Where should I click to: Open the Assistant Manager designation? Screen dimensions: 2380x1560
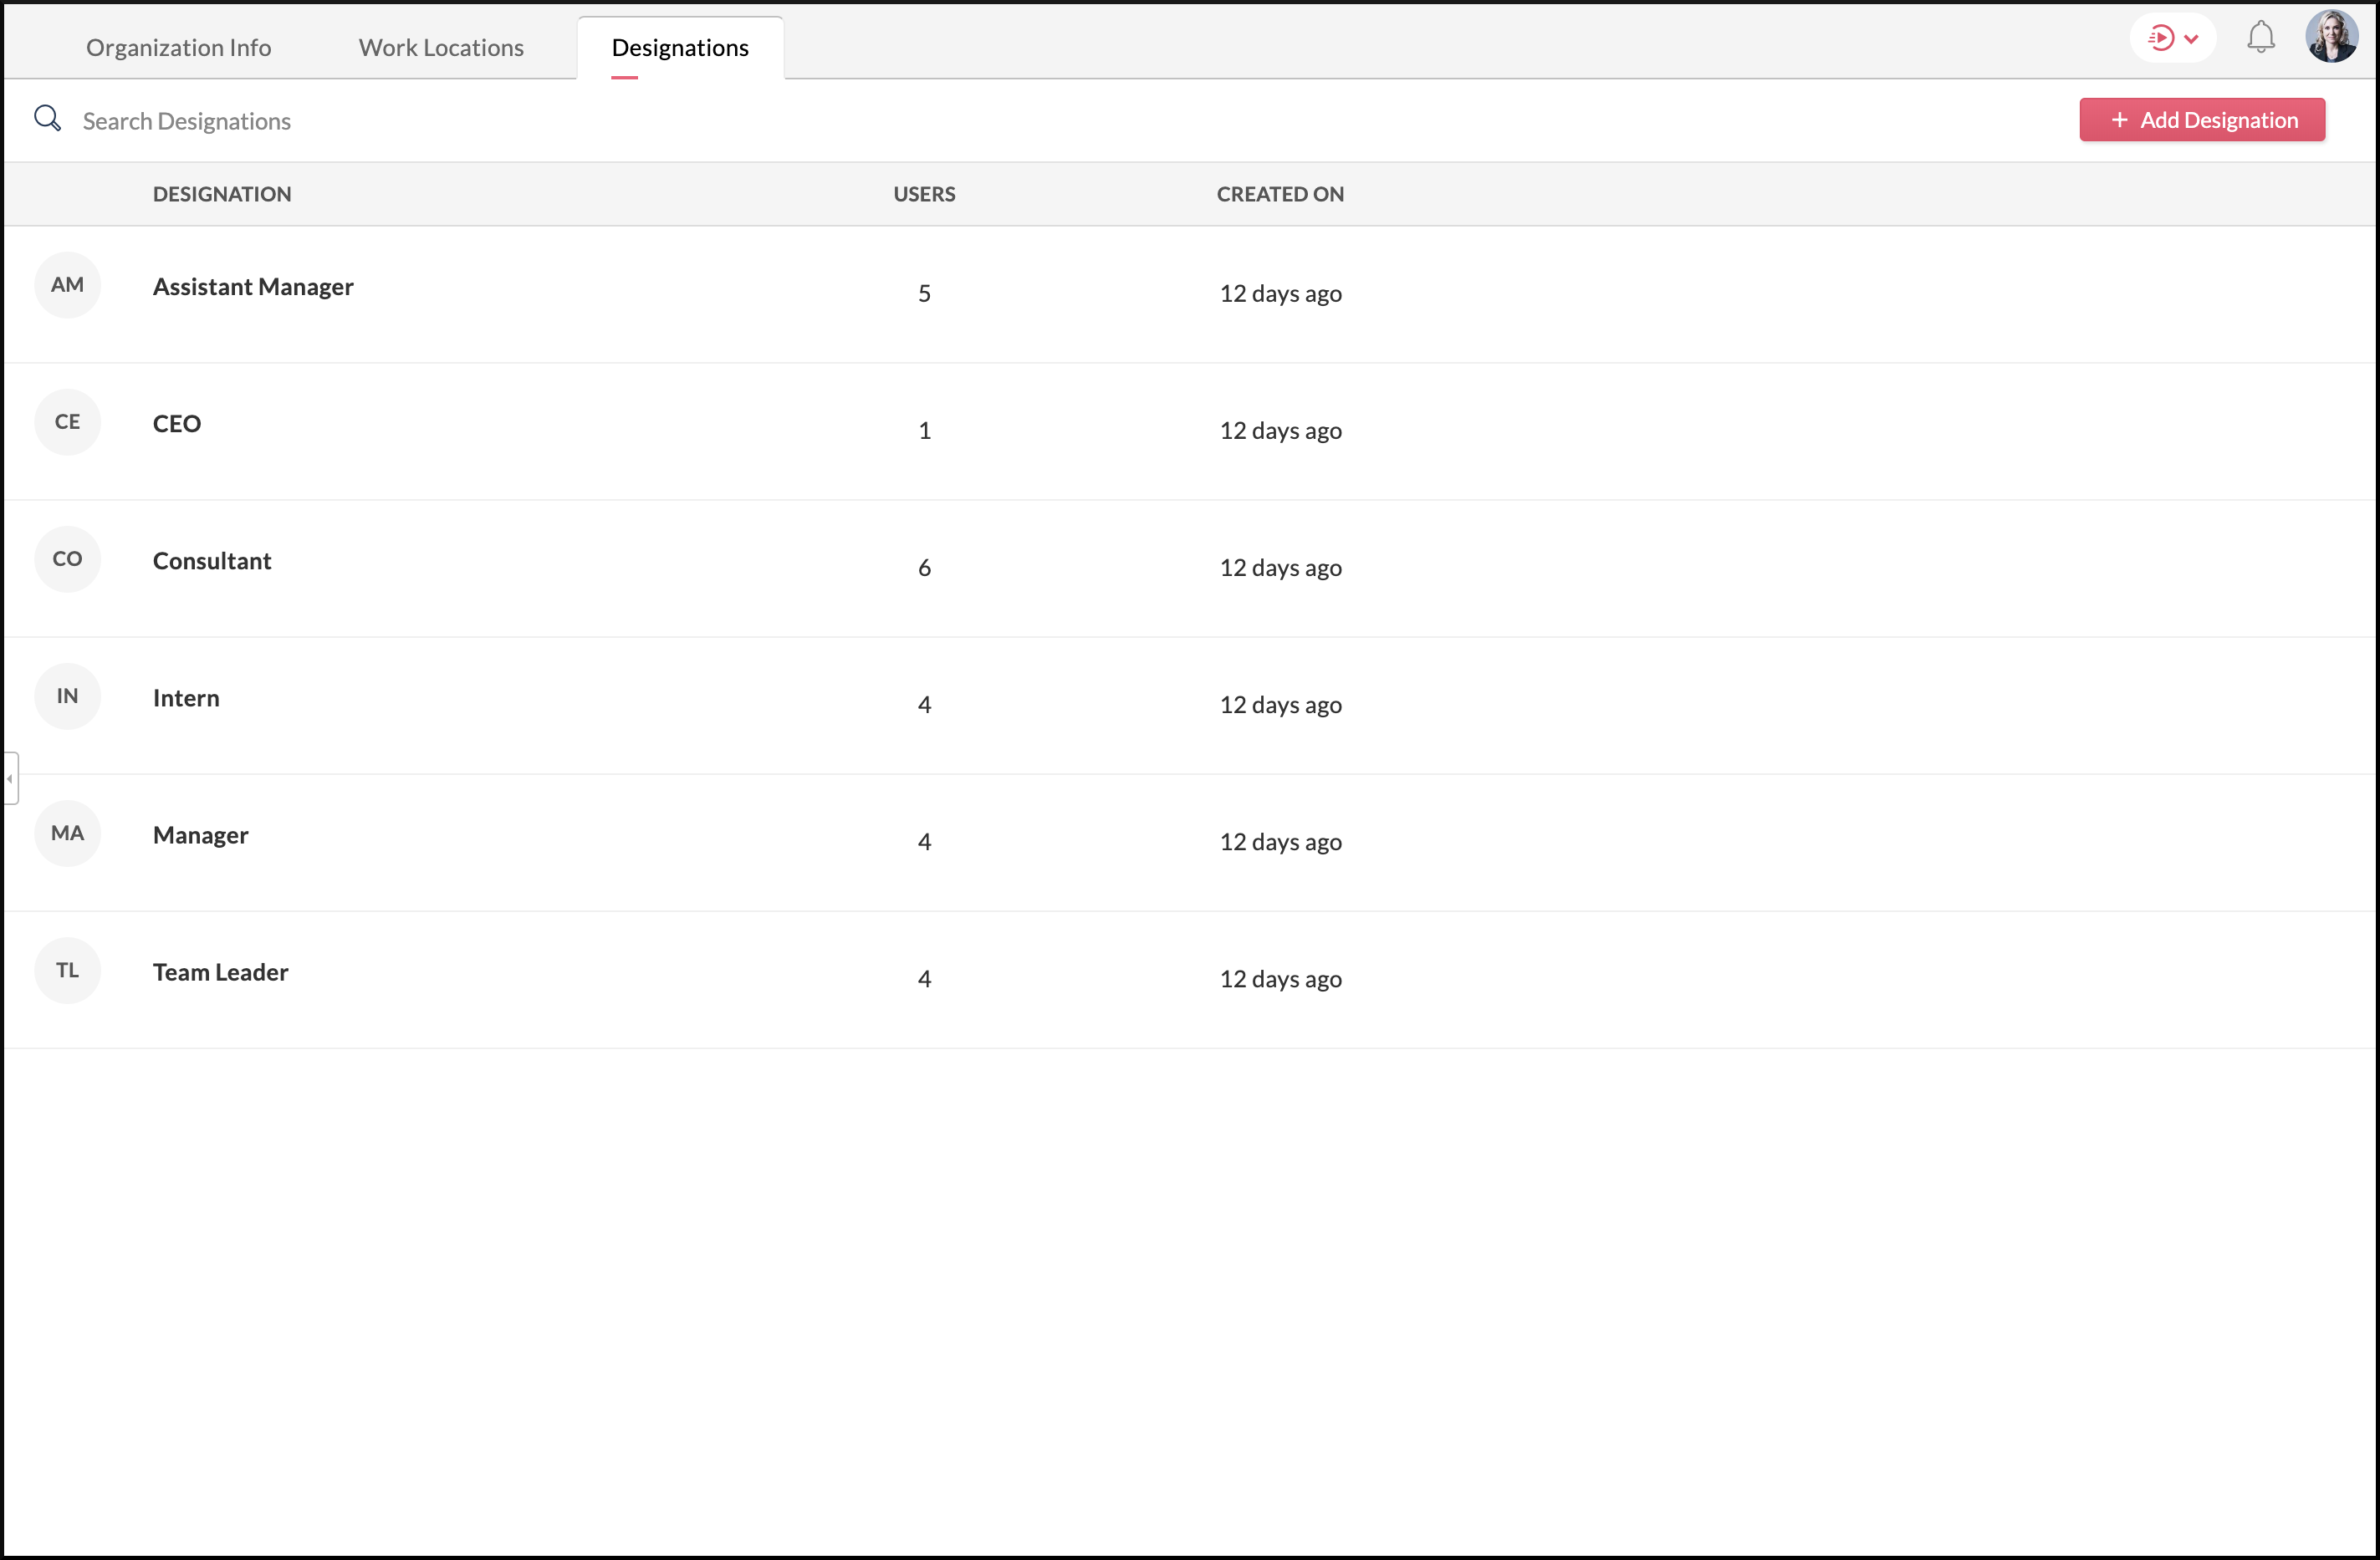[253, 287]
